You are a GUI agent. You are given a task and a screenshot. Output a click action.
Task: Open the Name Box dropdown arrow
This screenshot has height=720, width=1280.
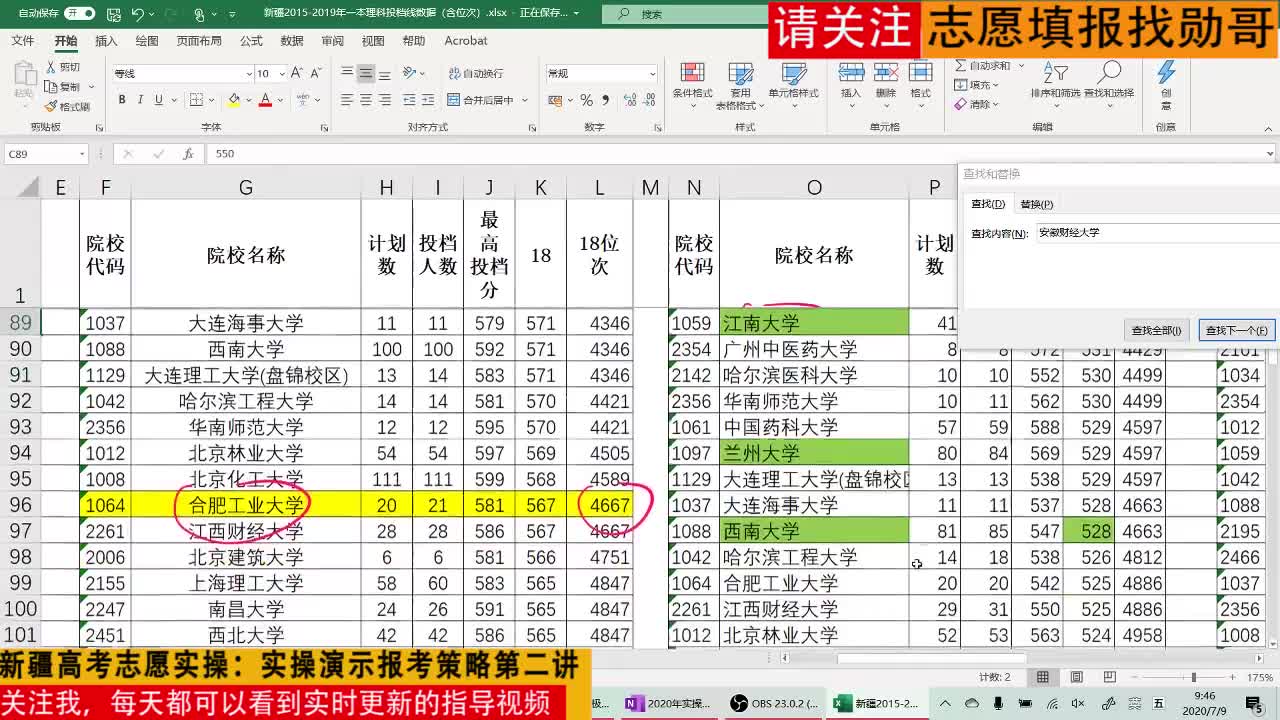(x=82, y=154)
